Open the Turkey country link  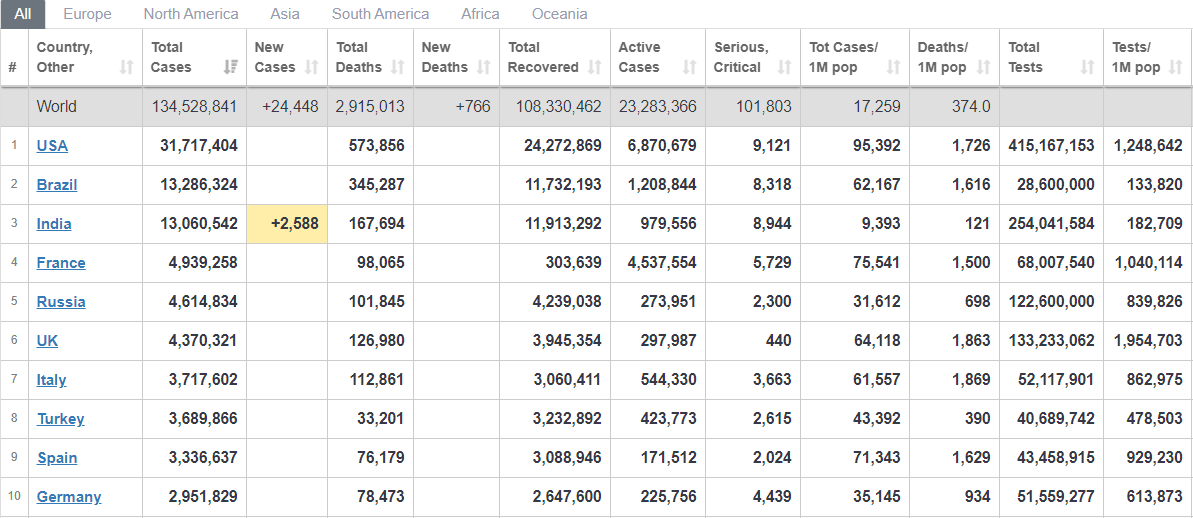60,418
